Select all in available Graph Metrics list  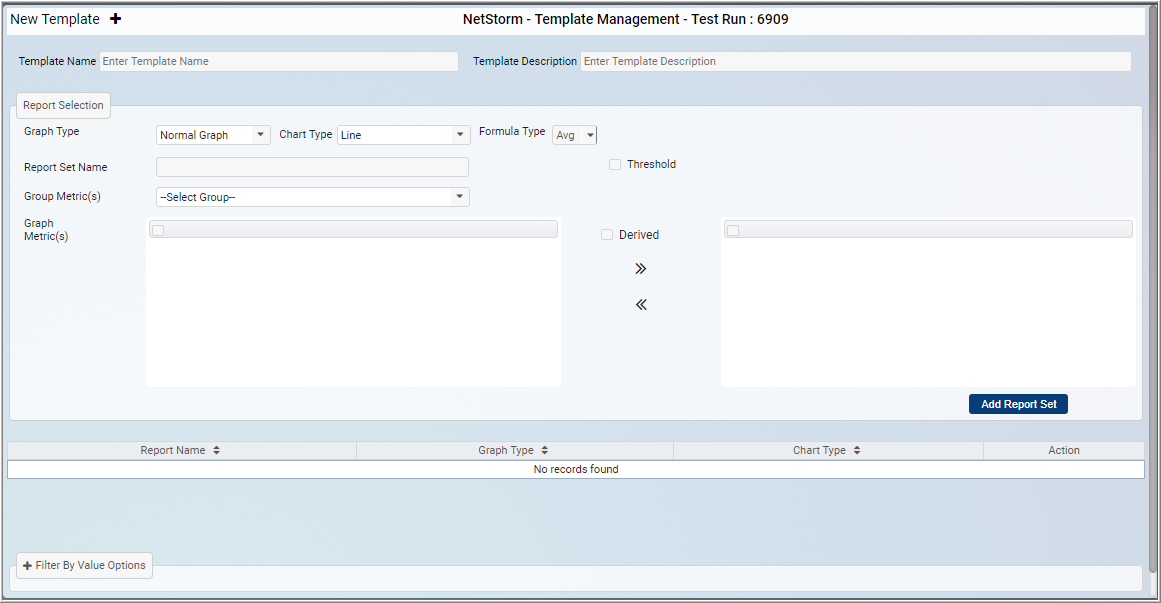point(158,230)
